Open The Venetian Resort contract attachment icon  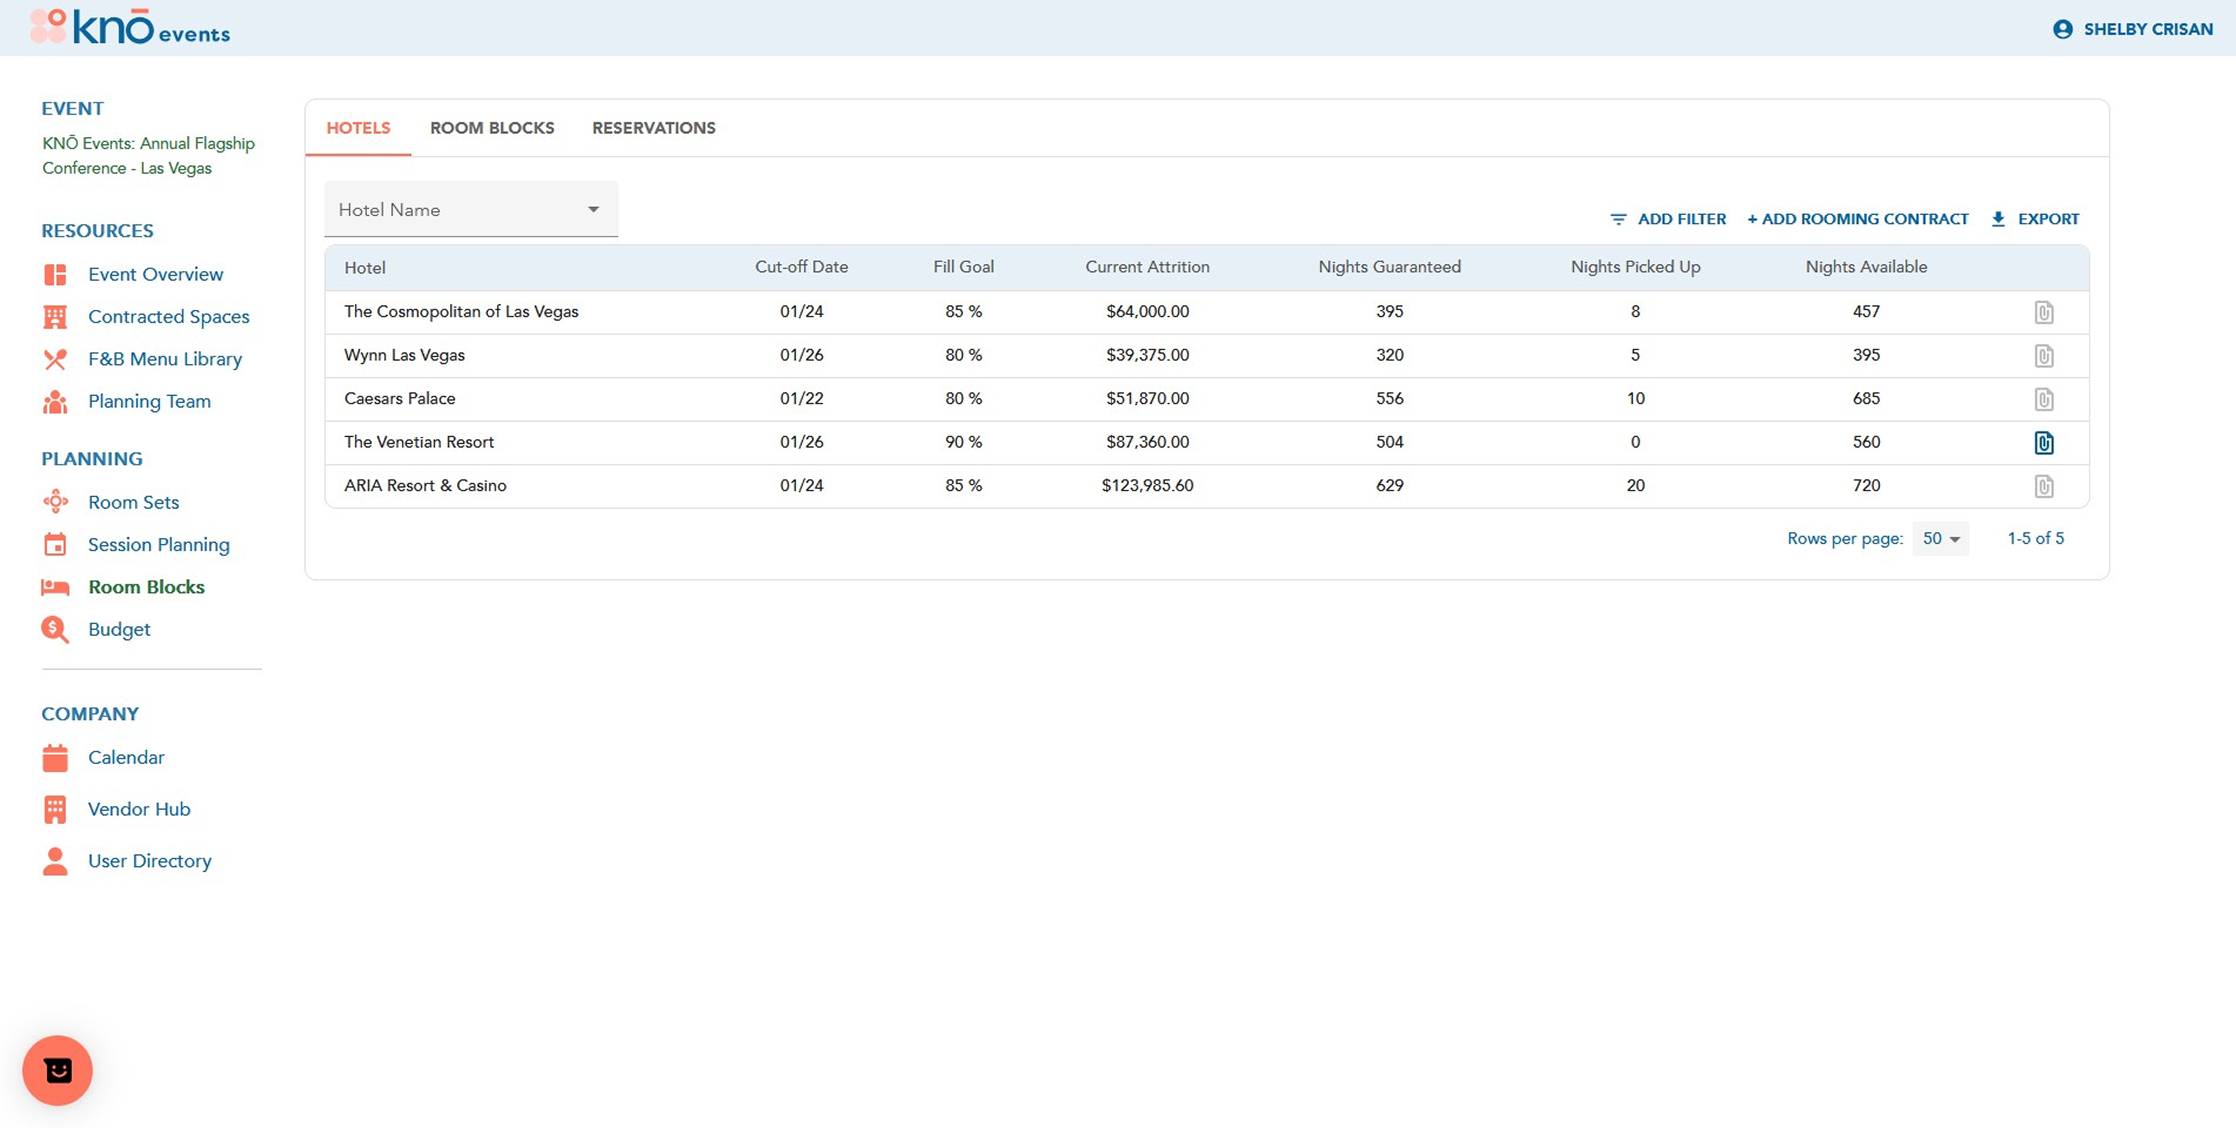pos(2043,442)
